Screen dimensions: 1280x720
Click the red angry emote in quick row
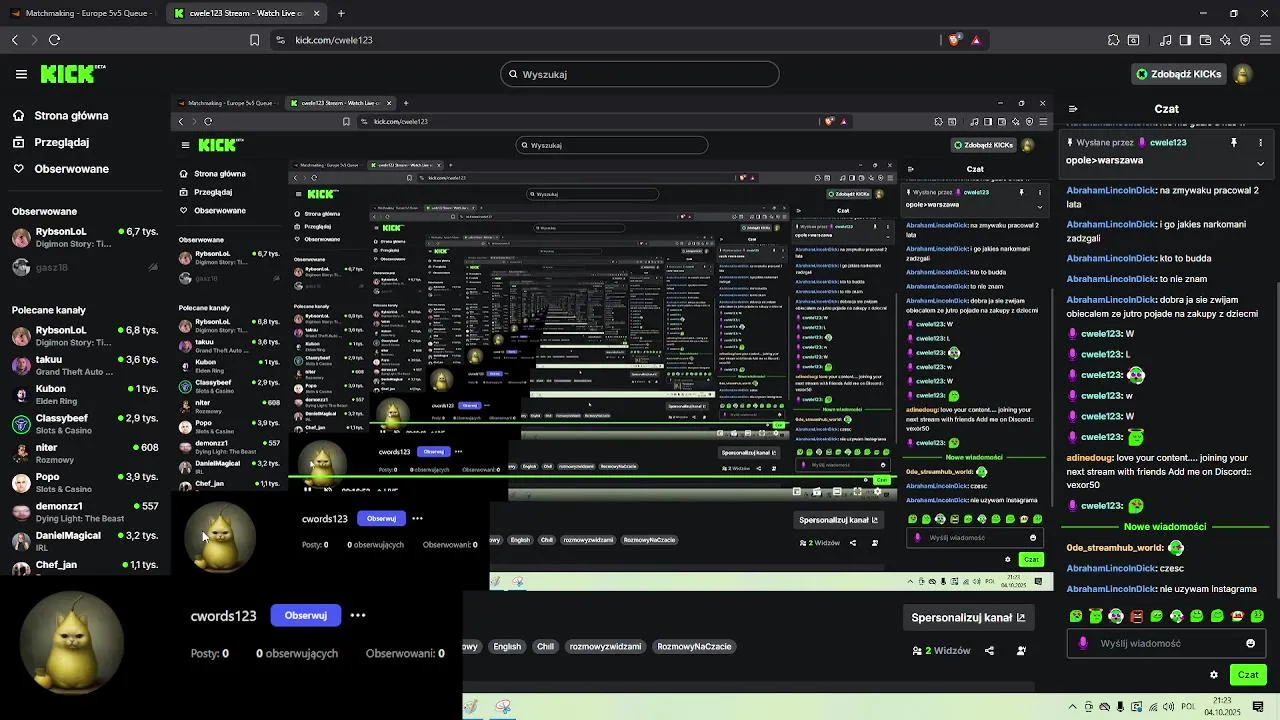click(1136, 616)
